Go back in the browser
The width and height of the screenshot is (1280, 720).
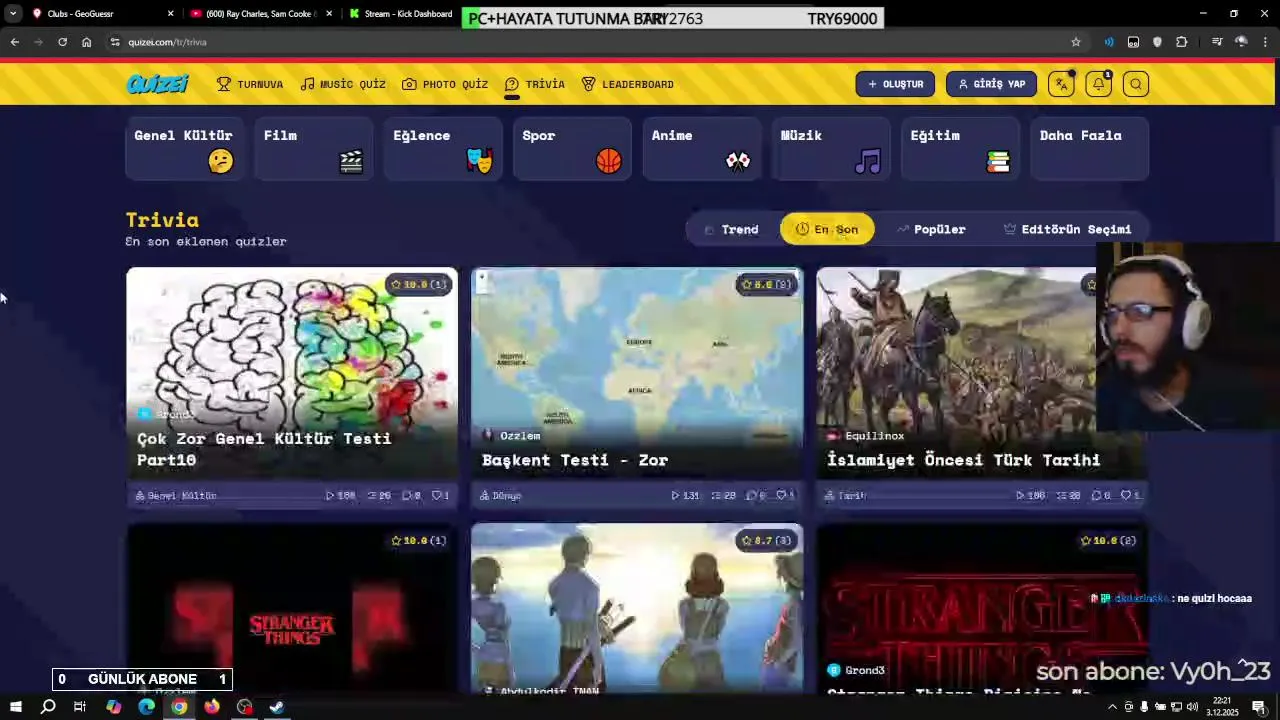pos(14,42)
